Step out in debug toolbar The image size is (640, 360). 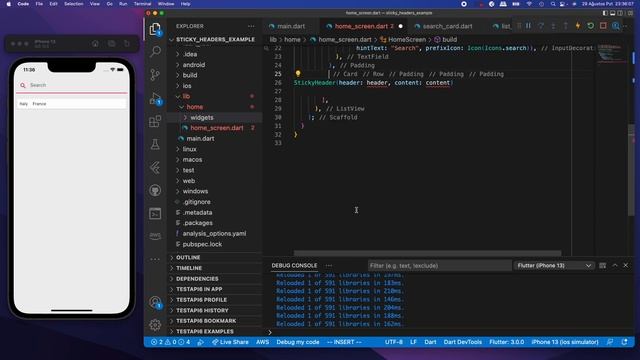click(565, 26)
